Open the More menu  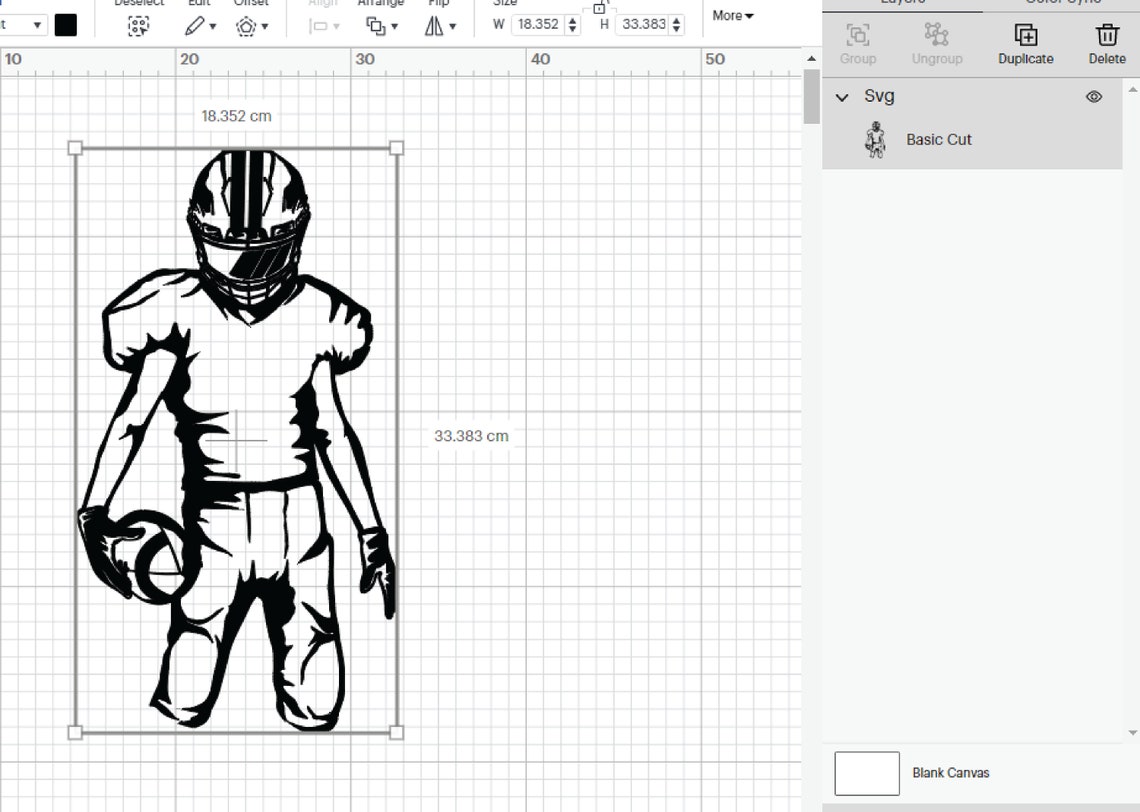click(731, 15)
